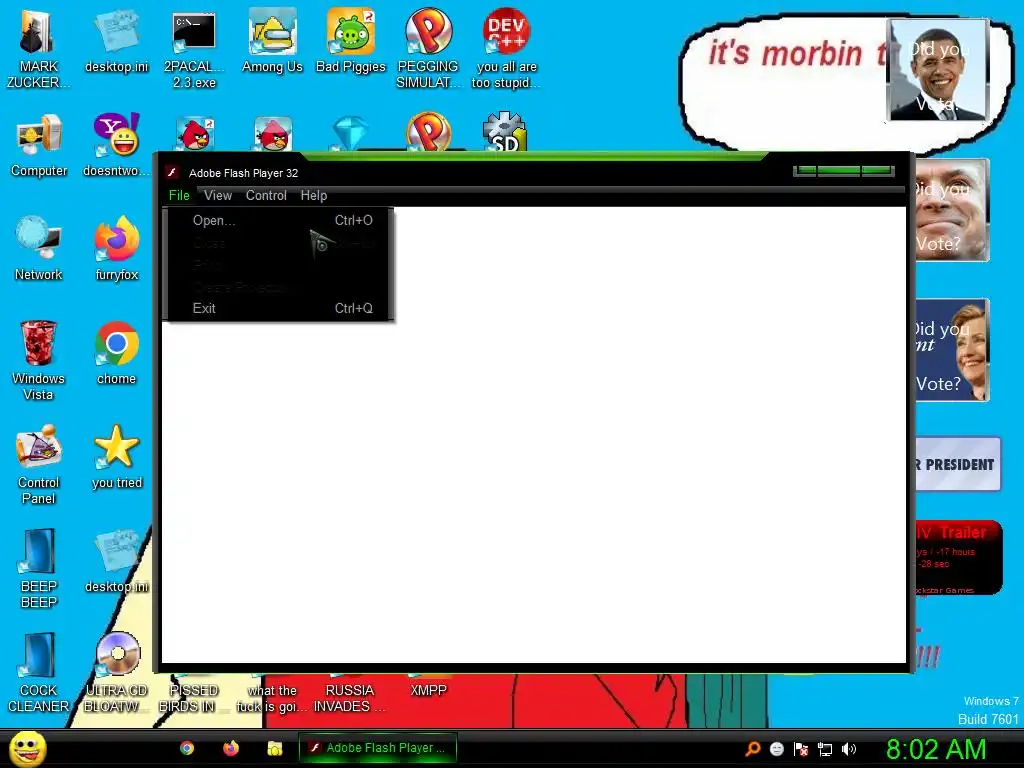Select the Among Us desktop icon

pyautogui.click(x=272, y=41)
